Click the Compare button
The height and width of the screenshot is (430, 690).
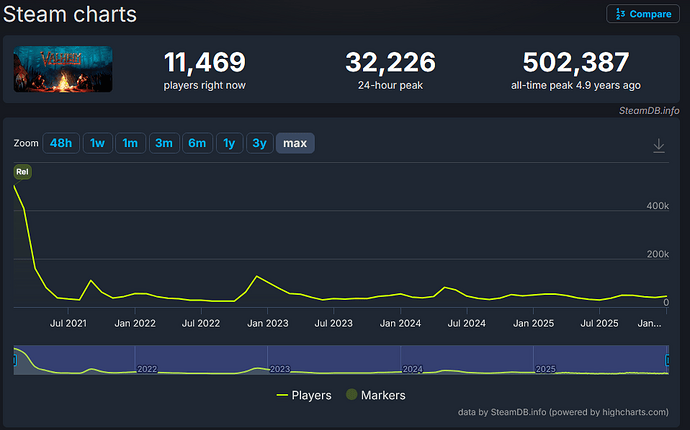641,14
